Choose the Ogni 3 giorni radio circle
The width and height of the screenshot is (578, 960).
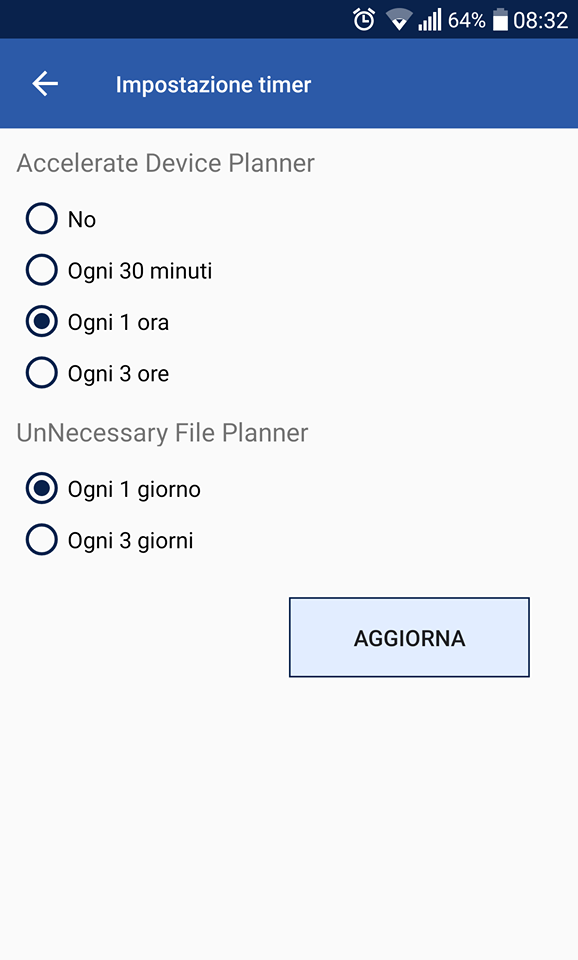point(42,540)
